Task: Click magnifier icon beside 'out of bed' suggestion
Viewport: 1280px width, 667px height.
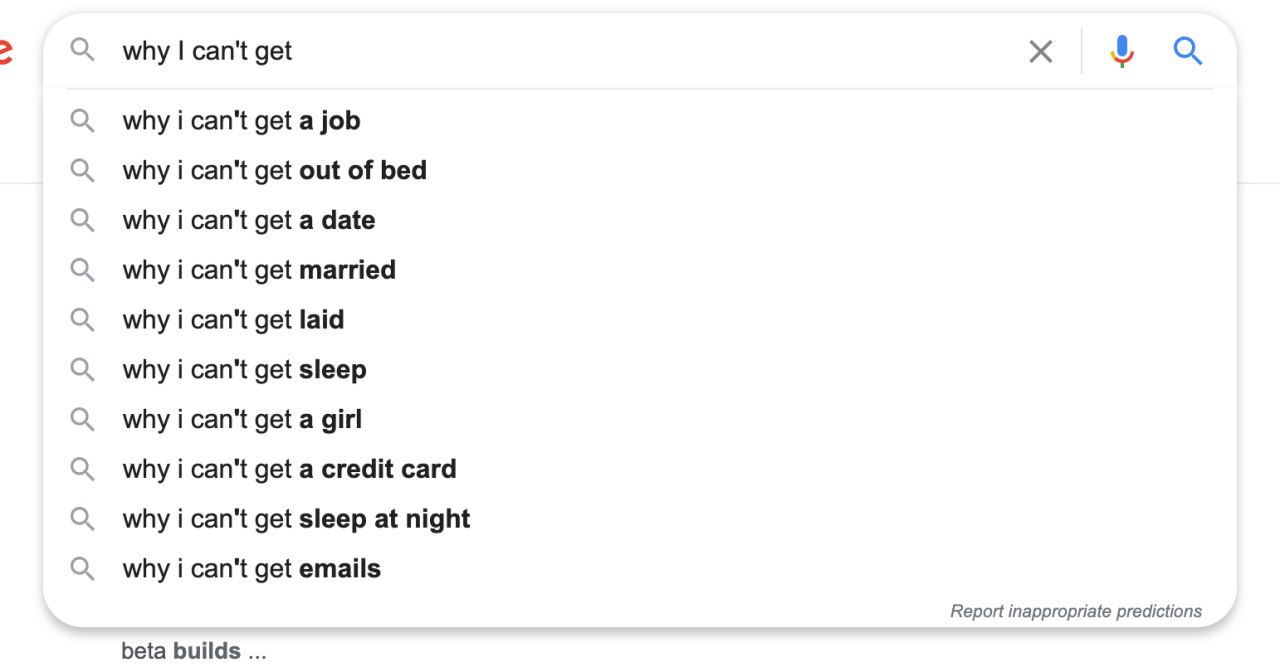Action: coord(82,171)
